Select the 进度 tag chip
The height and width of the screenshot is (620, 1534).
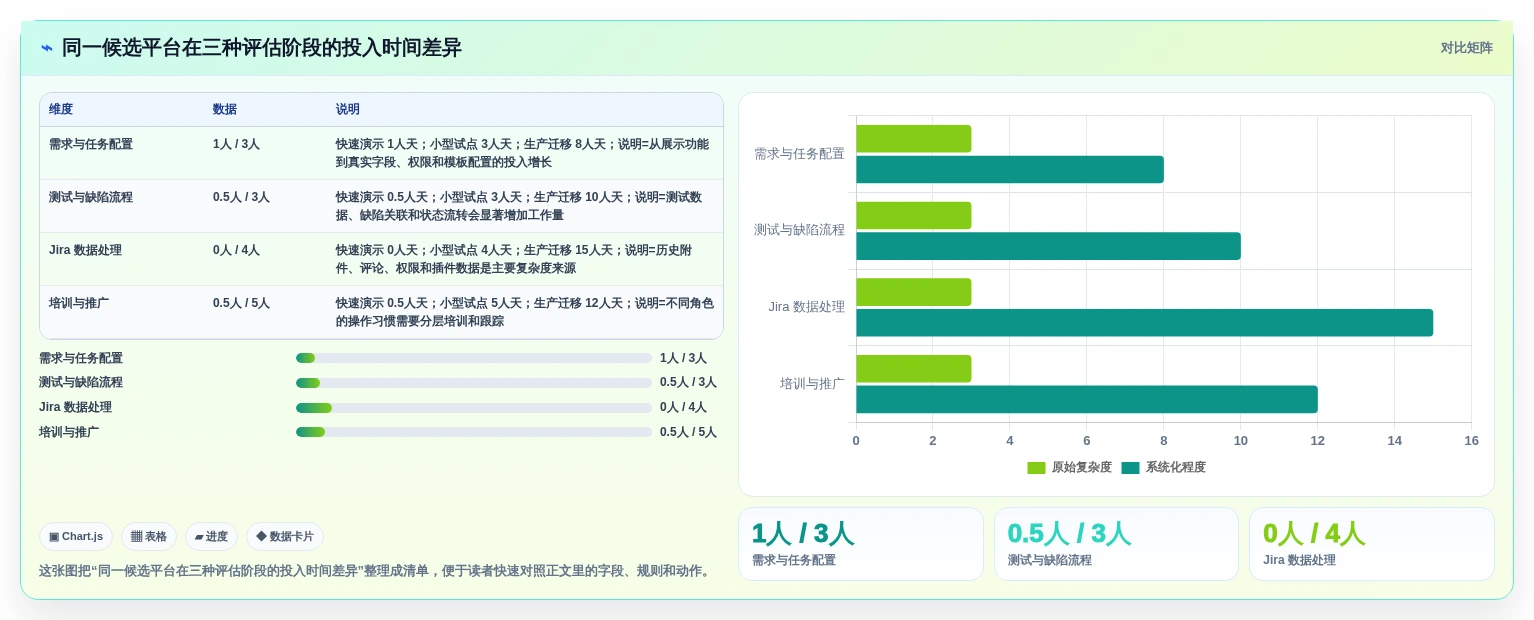click(211, 537)
